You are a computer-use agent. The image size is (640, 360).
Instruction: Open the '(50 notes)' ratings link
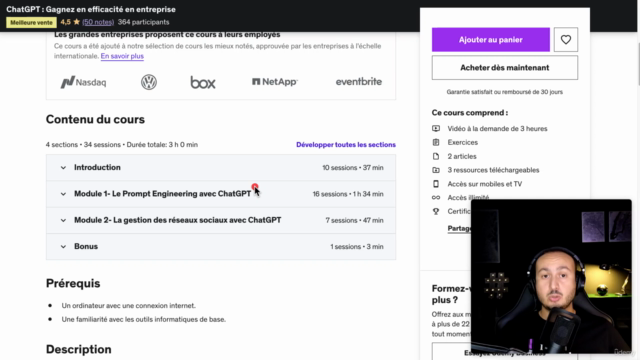coord(98,22)
